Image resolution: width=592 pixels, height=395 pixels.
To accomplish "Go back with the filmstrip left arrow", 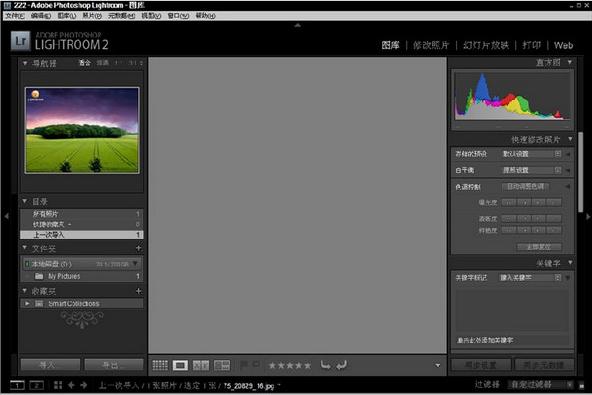I will pyautogui.click(x=71, y=385).
